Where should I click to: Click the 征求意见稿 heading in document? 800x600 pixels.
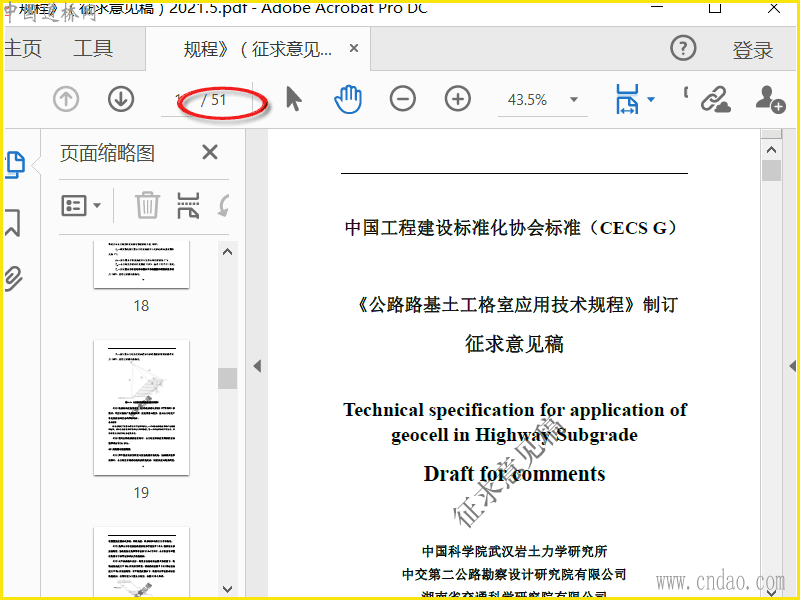coord(514,344)
